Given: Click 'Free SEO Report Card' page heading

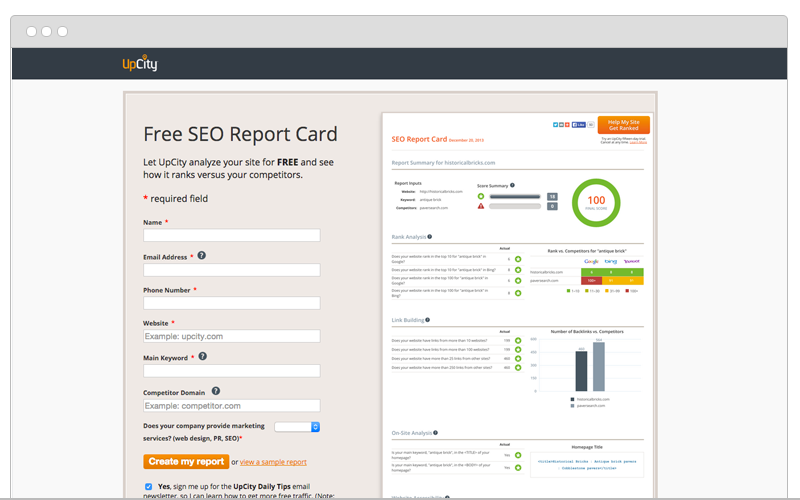Looking at the screenshot, I should [x=240, y=134].
